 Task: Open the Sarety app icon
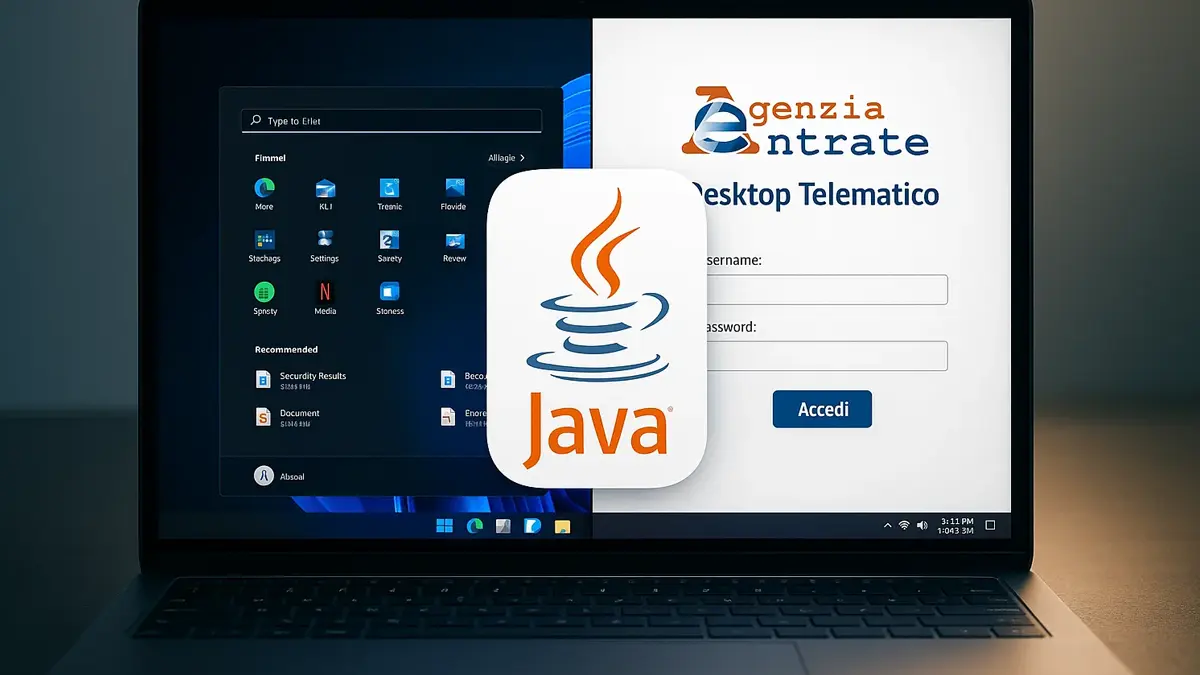(x=390, y=240)
